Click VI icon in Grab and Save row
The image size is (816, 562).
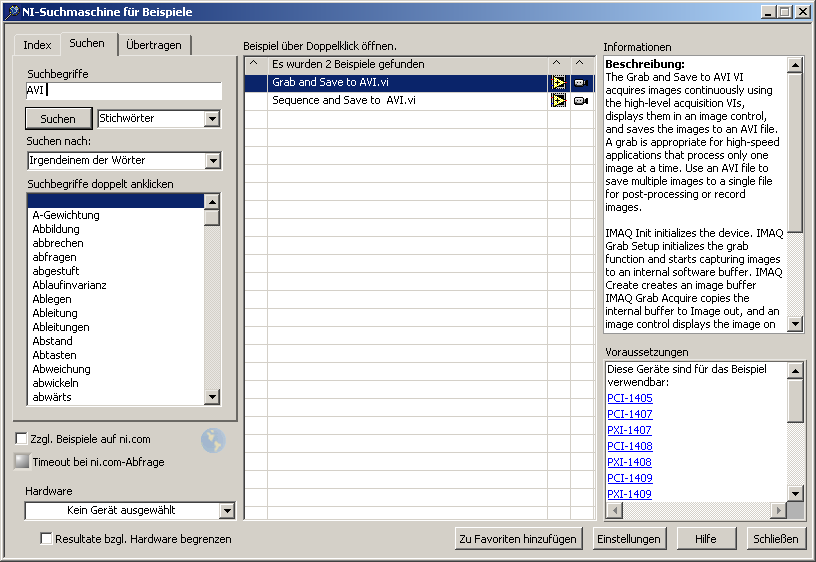pyautogui.click(x=559, y=83)
